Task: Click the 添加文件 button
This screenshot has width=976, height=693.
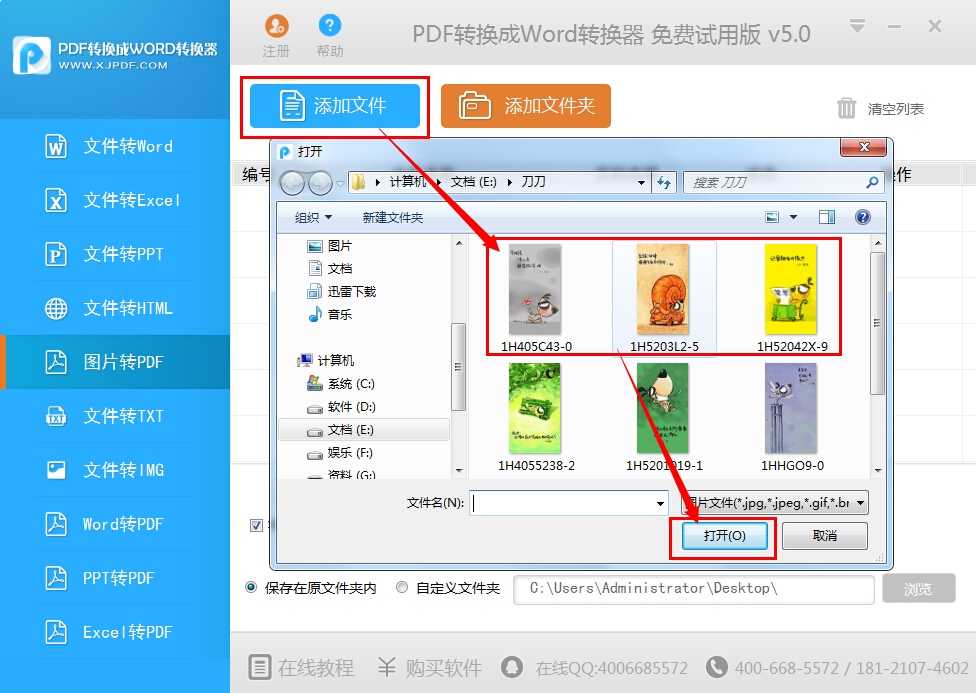Action: pyautogui.click(x=335, y=106)
